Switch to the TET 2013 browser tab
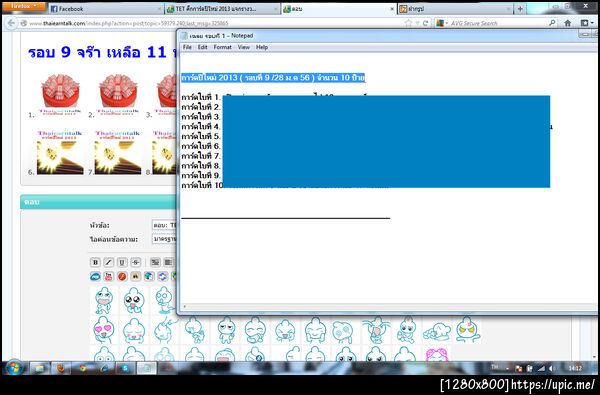600x395 pixels. [x=222, y=9]
